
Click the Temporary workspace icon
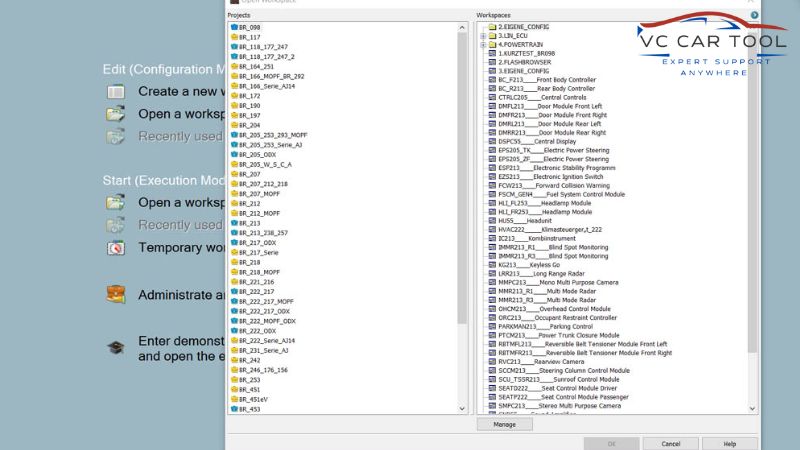[x=116, y=248]
